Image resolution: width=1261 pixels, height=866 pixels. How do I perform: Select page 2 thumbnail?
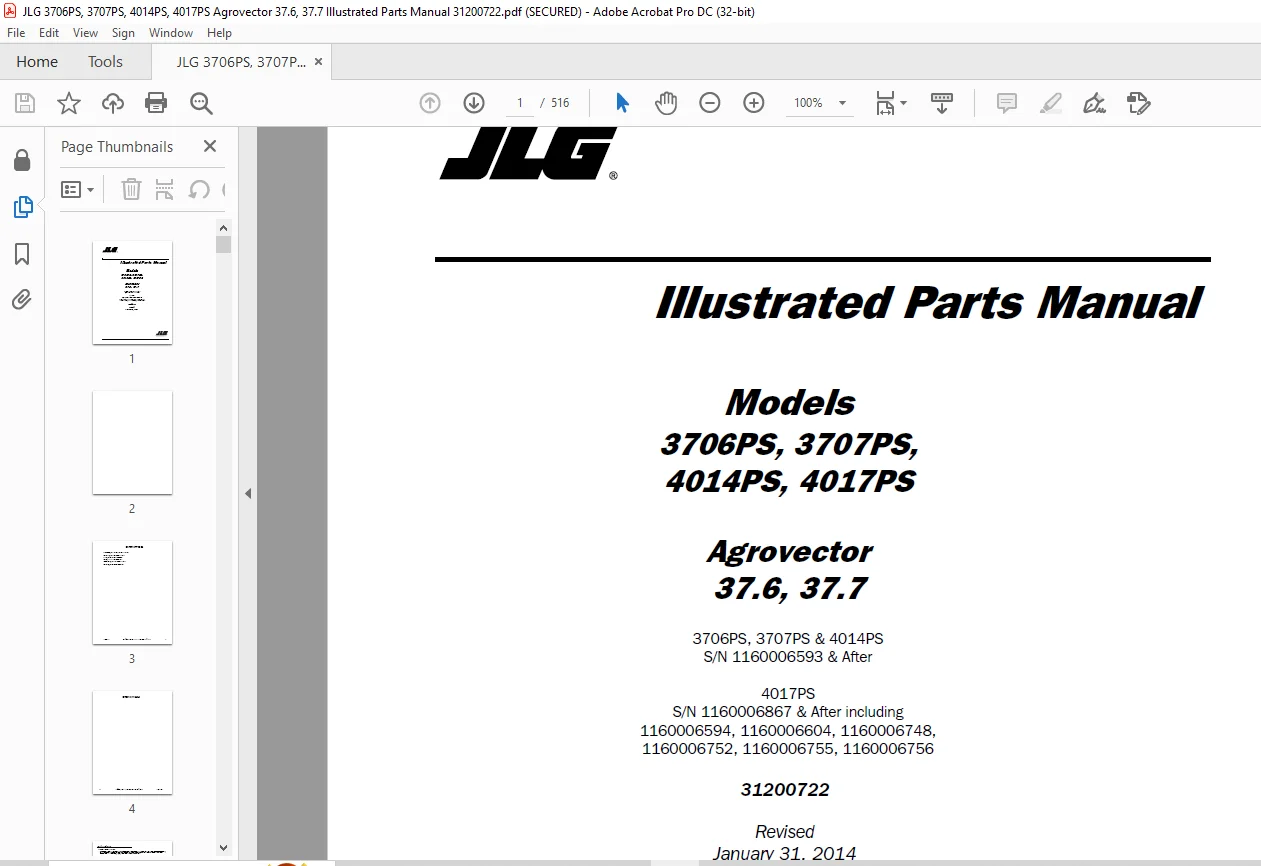tap(132, 442)
